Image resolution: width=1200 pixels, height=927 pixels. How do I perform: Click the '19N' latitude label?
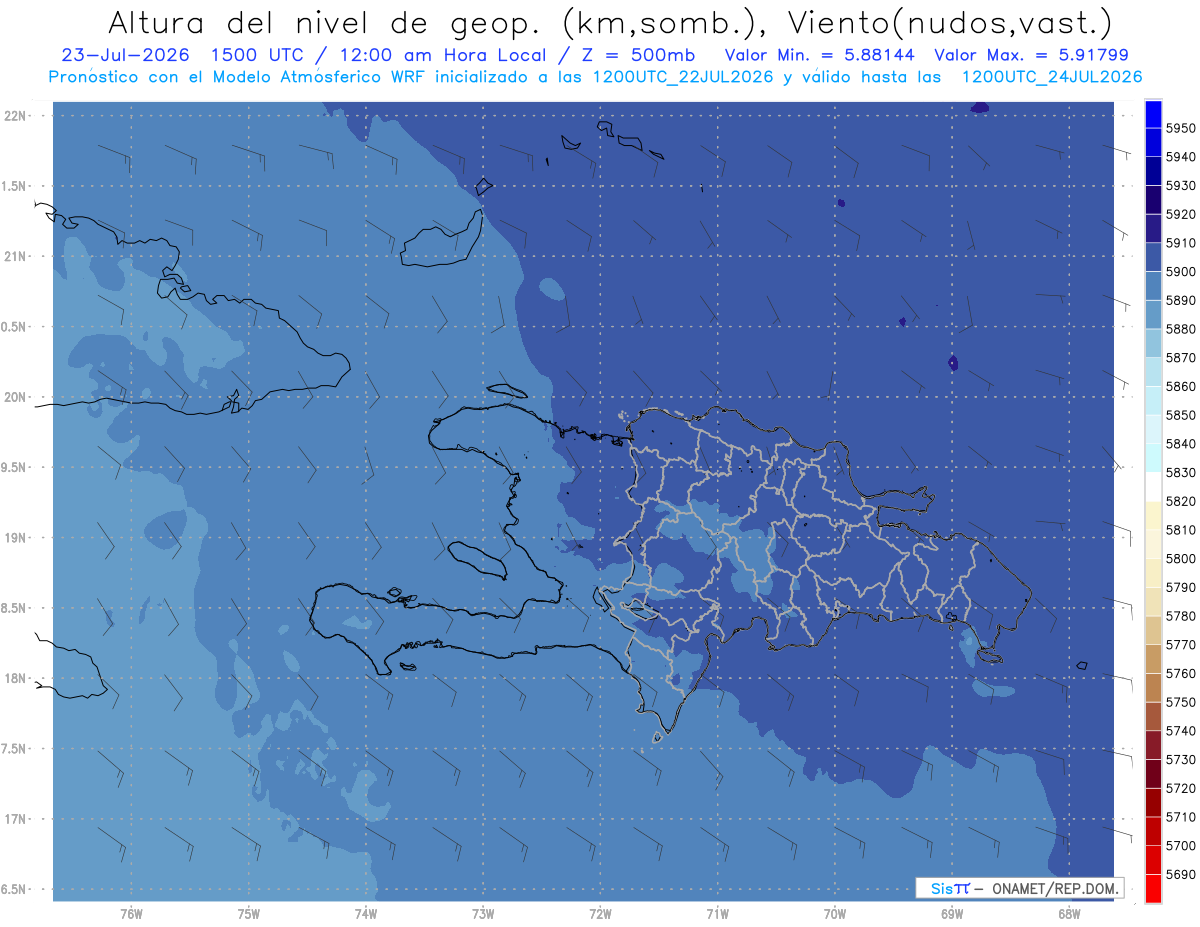(x=14, y=538)
